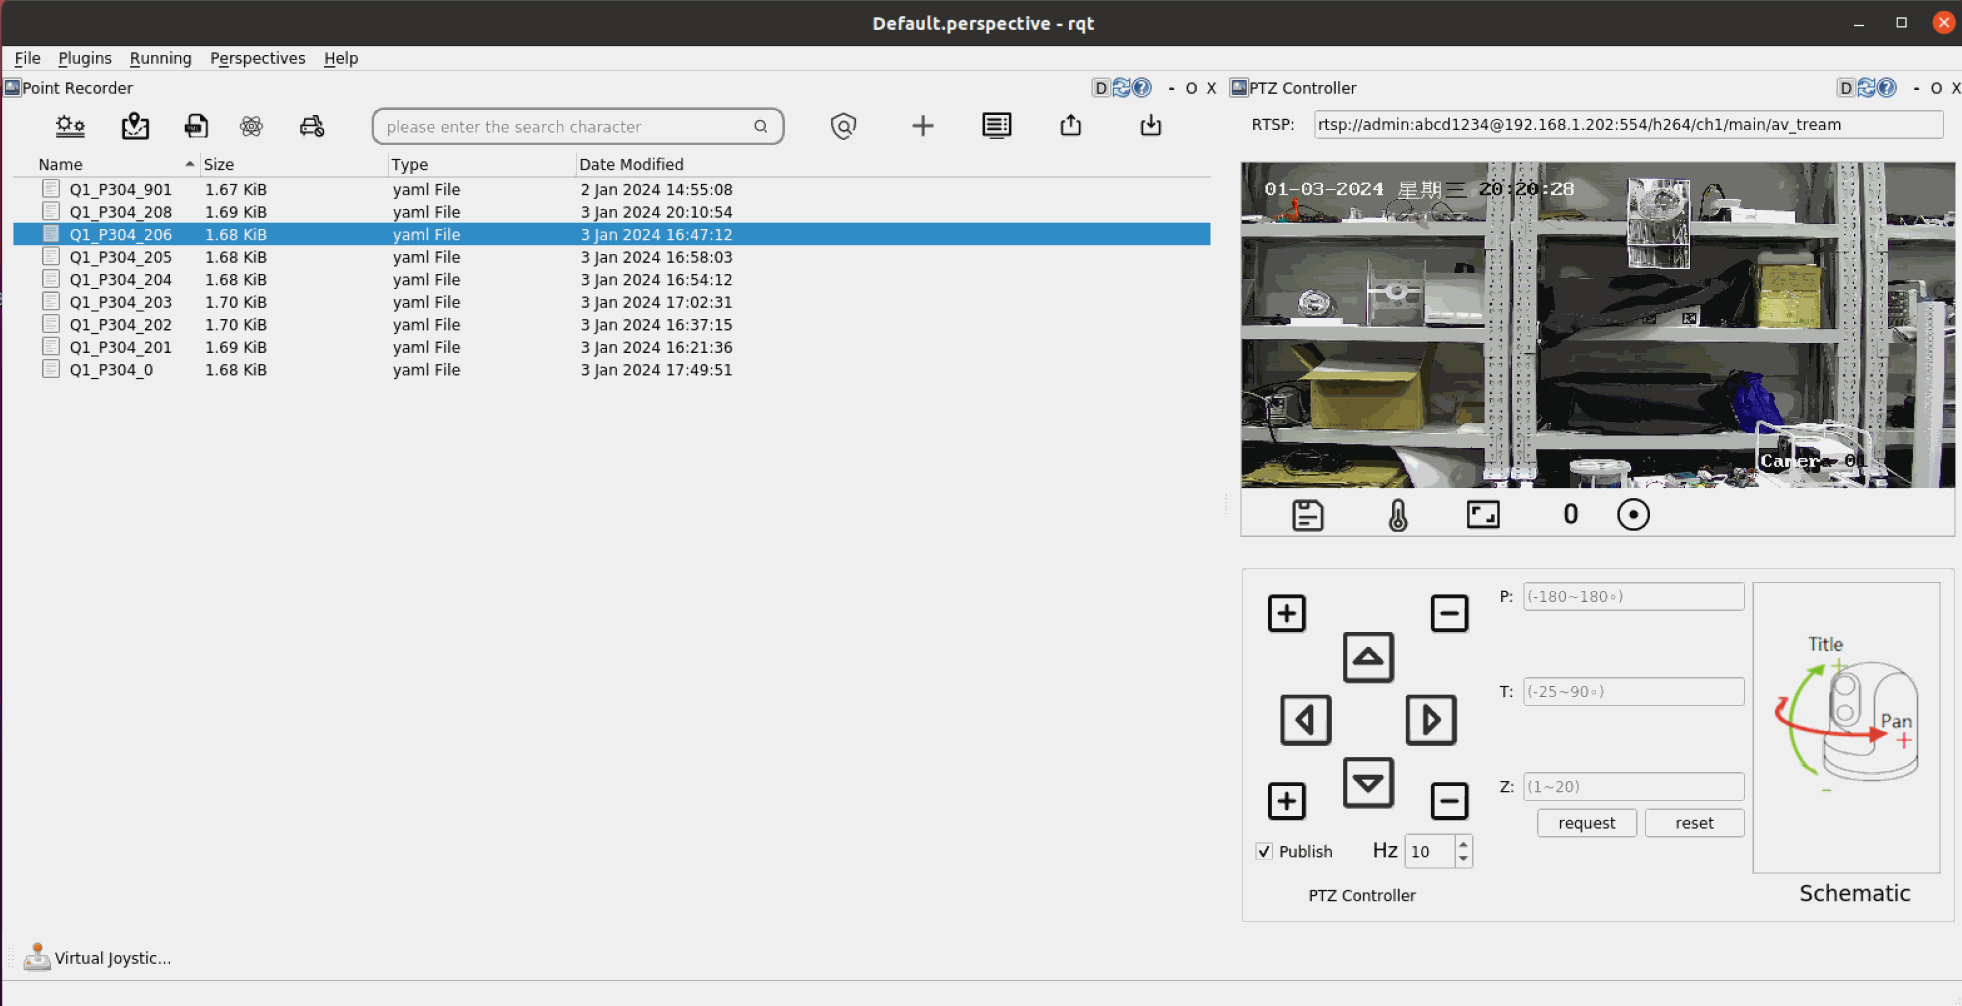Increase Hz value with spinner up arrow
The height and width of the screenshot is (1006, 1962).
pyautogui.click(x=1463, y=844)
